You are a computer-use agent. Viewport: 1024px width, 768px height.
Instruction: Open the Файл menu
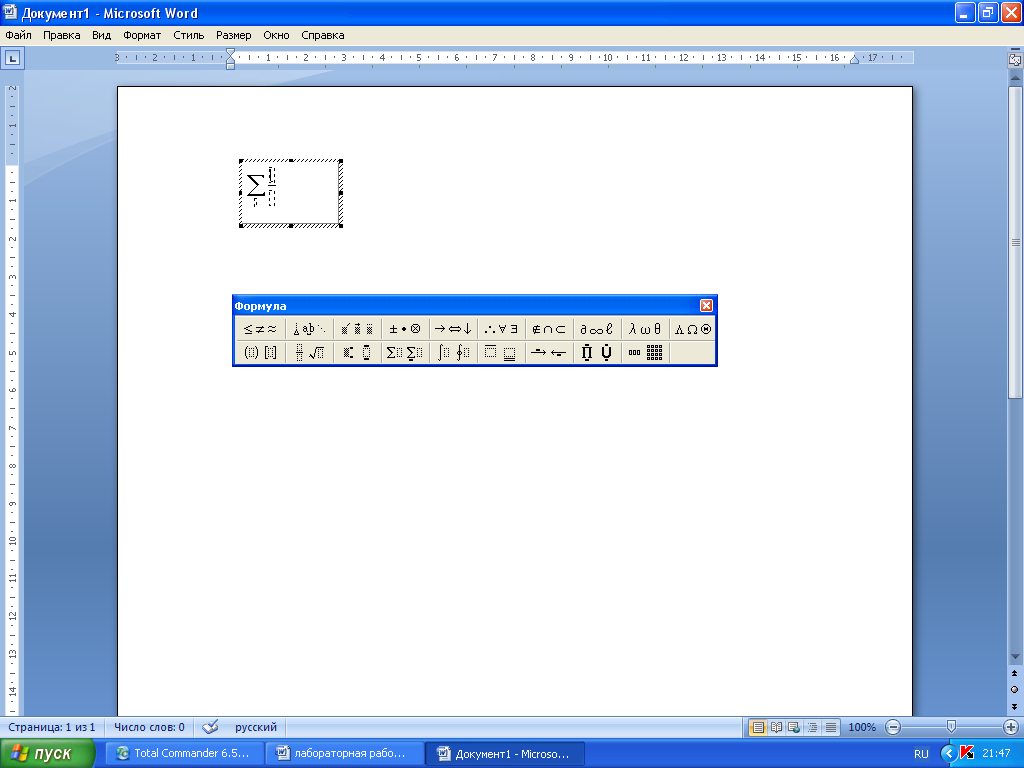18,35
